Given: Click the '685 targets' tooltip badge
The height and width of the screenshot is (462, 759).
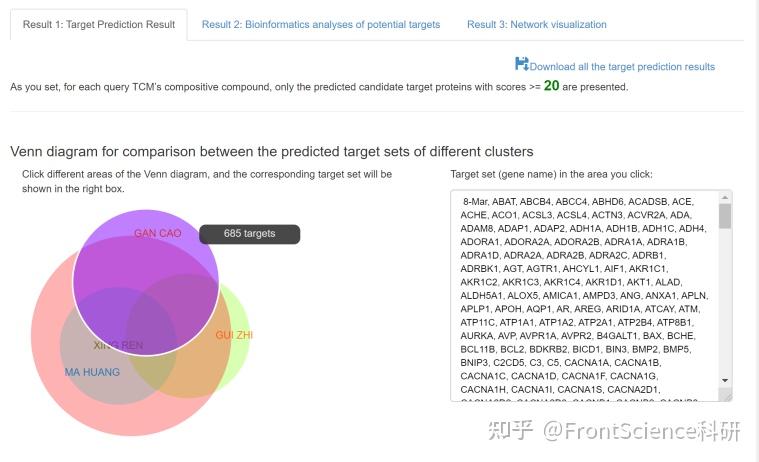Looking at the screenshot, I should 249,233.
